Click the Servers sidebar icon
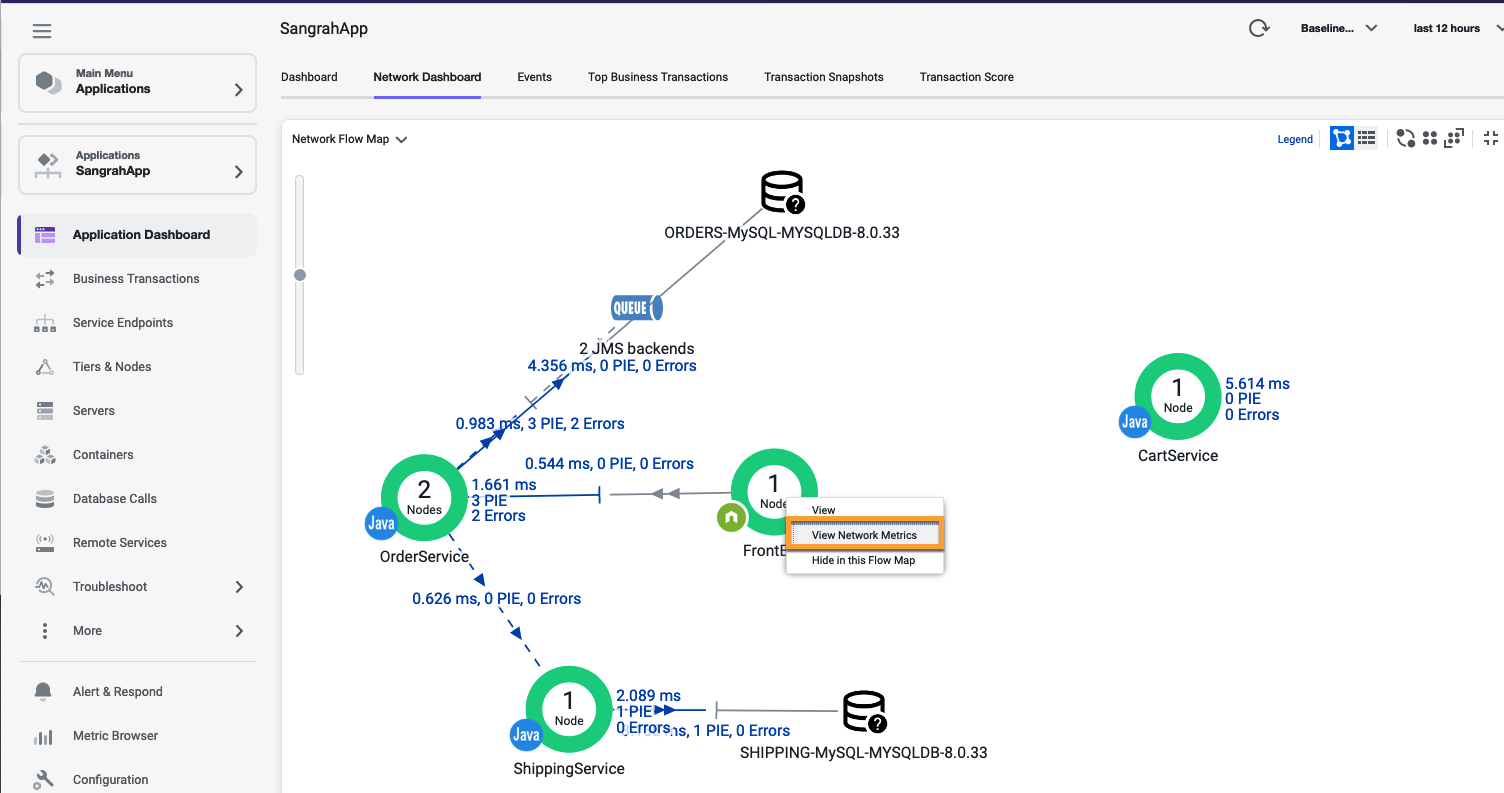 click(45, 411)
